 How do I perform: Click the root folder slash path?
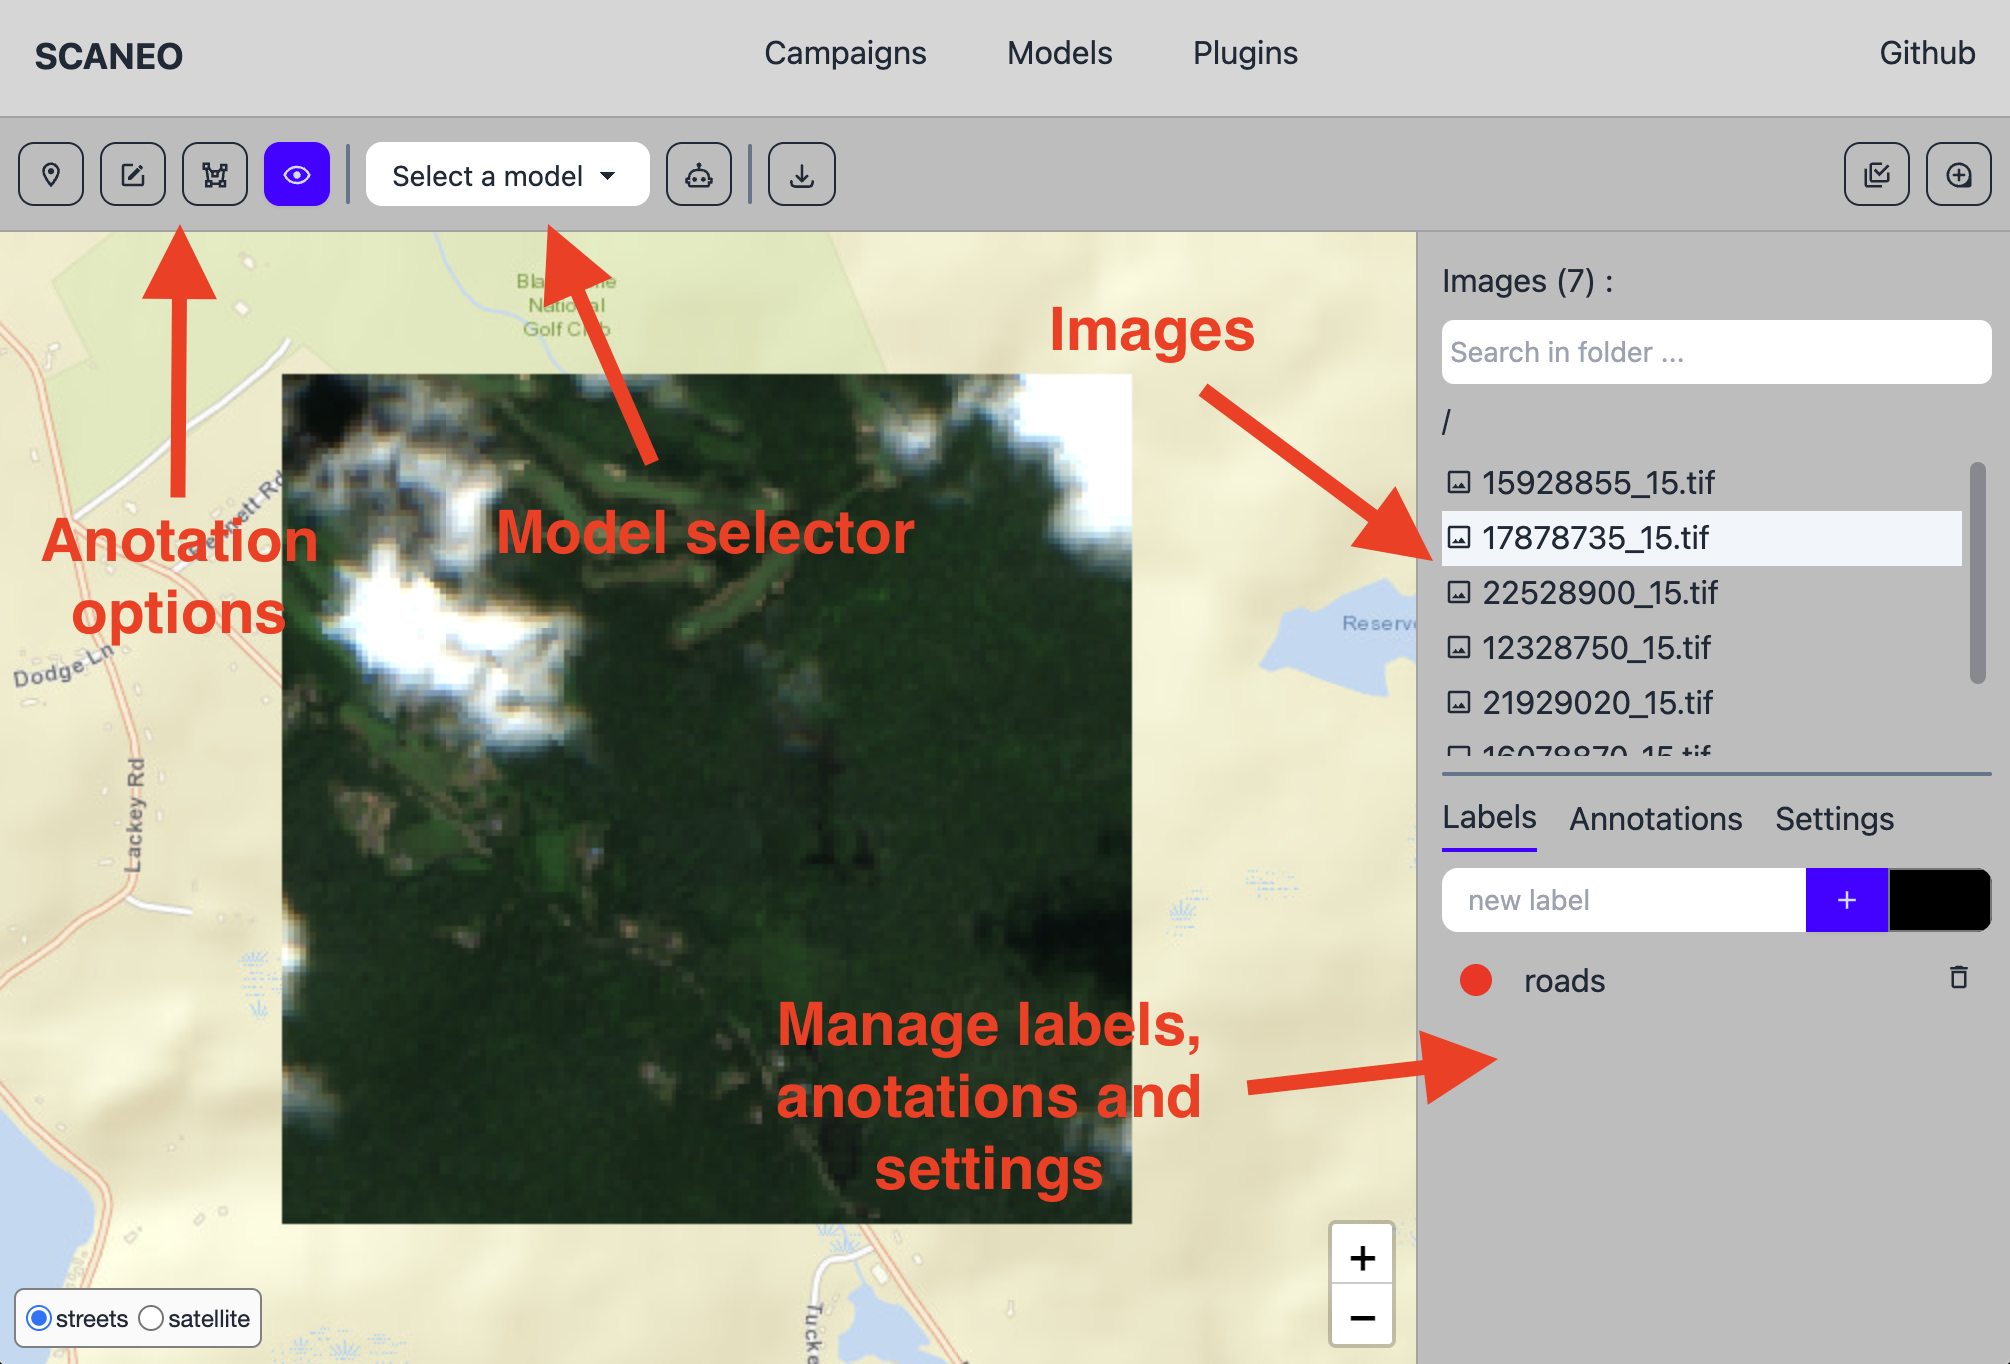[1446, 421]
